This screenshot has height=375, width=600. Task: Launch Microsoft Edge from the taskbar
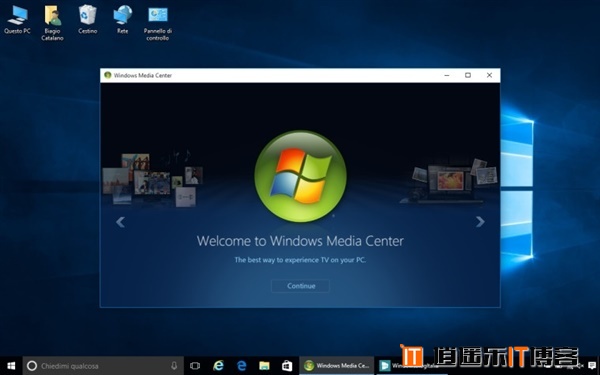coord(241,366)
